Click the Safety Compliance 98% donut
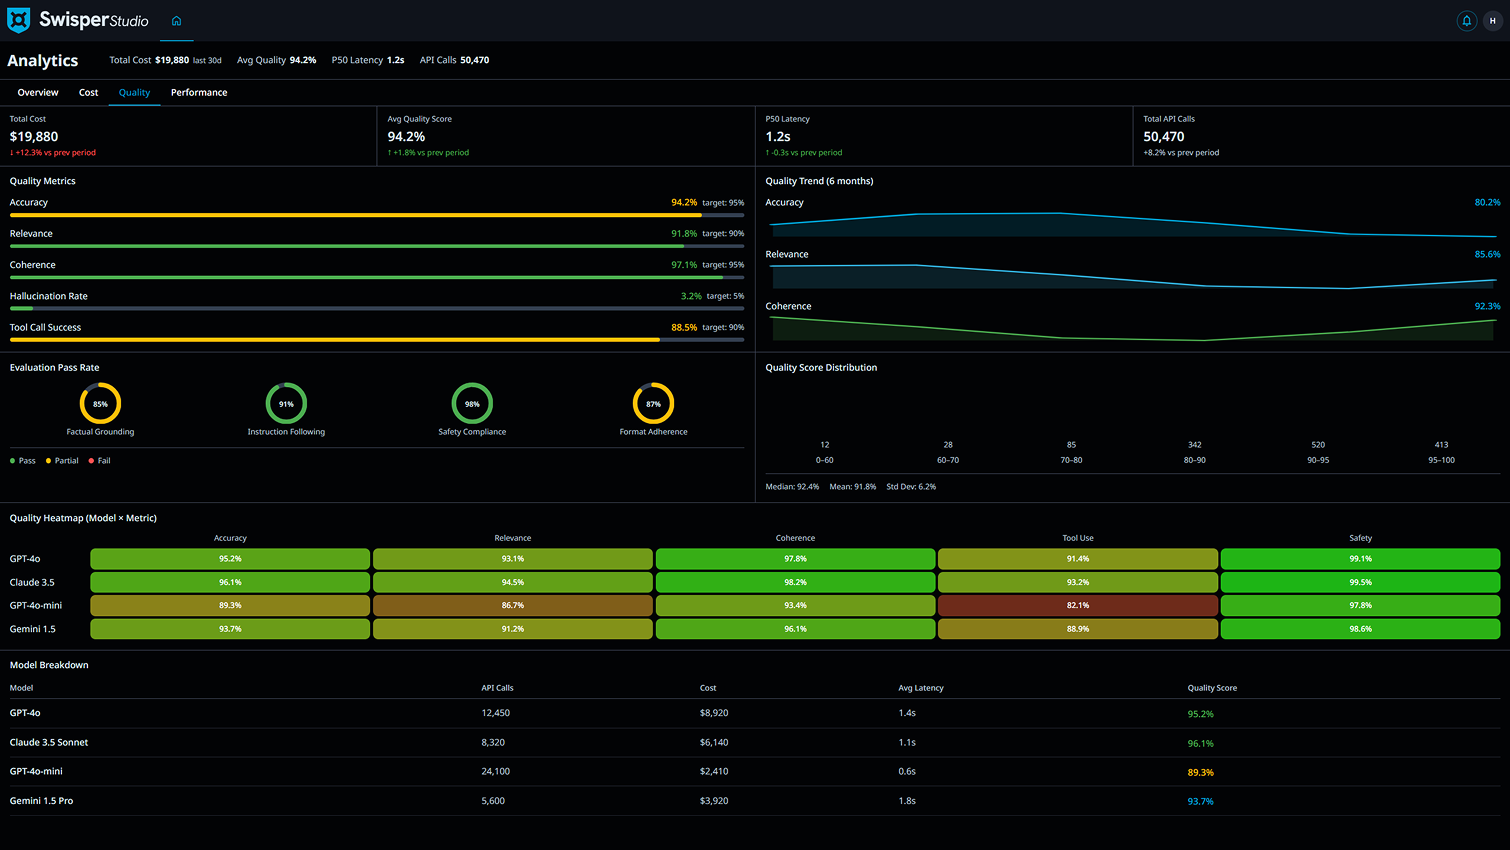Image resolution: width=1510 pixels, height=850 pixels. (472, 404)
